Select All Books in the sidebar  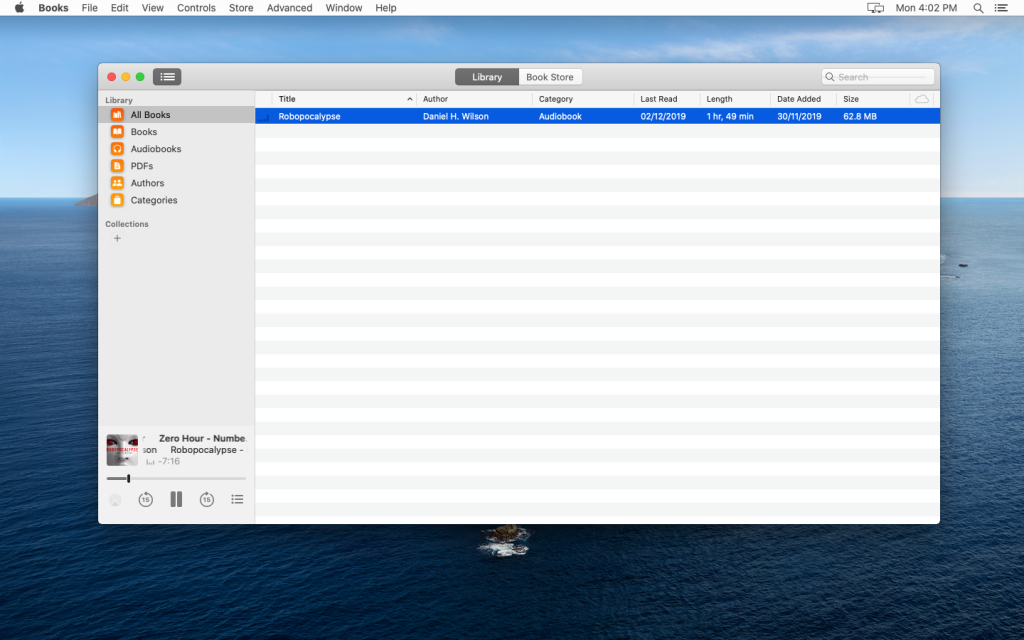[176, 115]
